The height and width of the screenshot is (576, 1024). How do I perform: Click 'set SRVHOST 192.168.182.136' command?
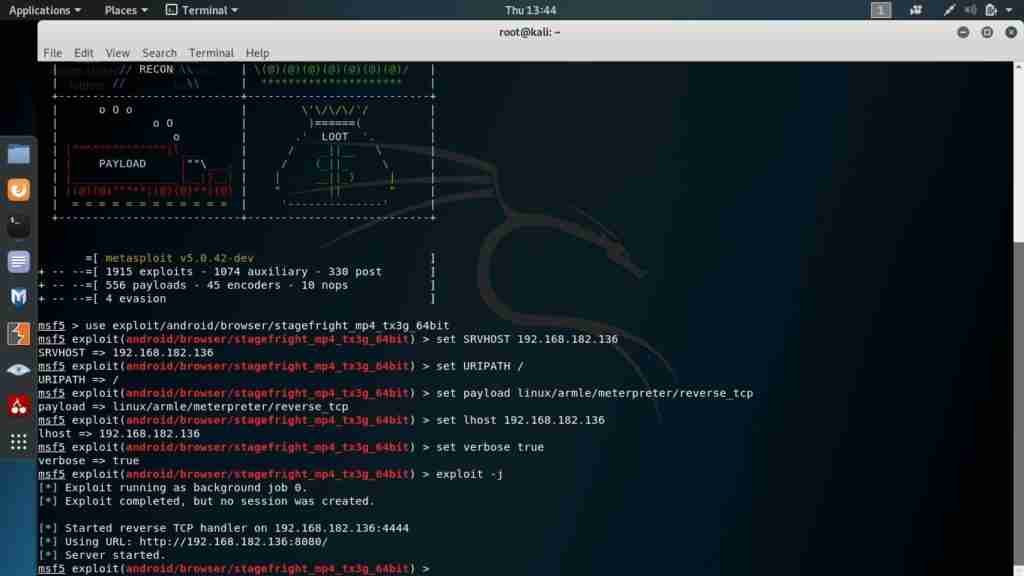point(527,339)
